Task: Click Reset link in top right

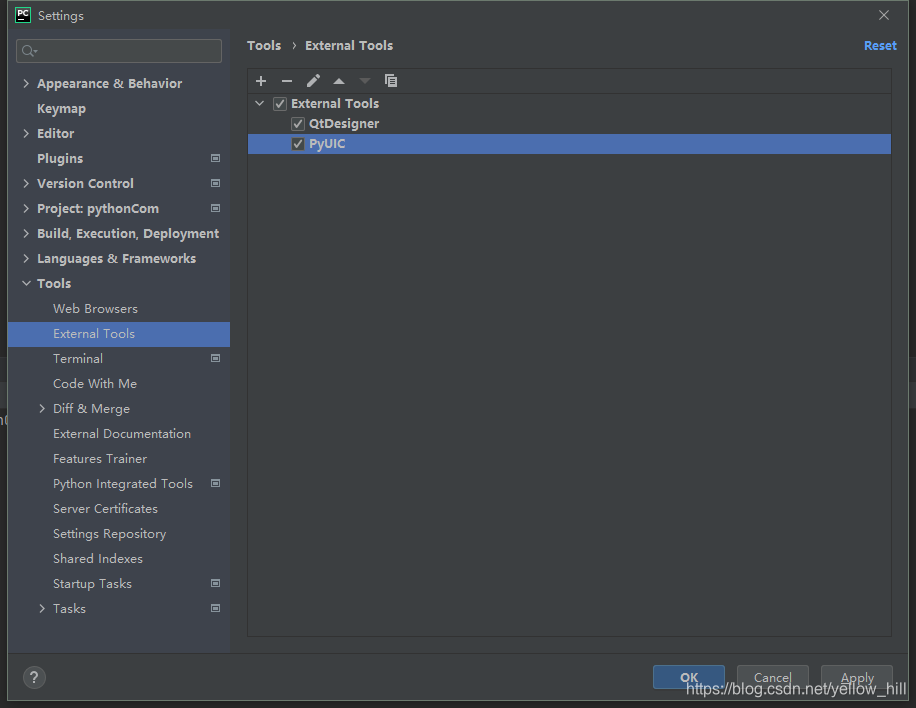Action: pyautogui.click(x=880, y=46)
